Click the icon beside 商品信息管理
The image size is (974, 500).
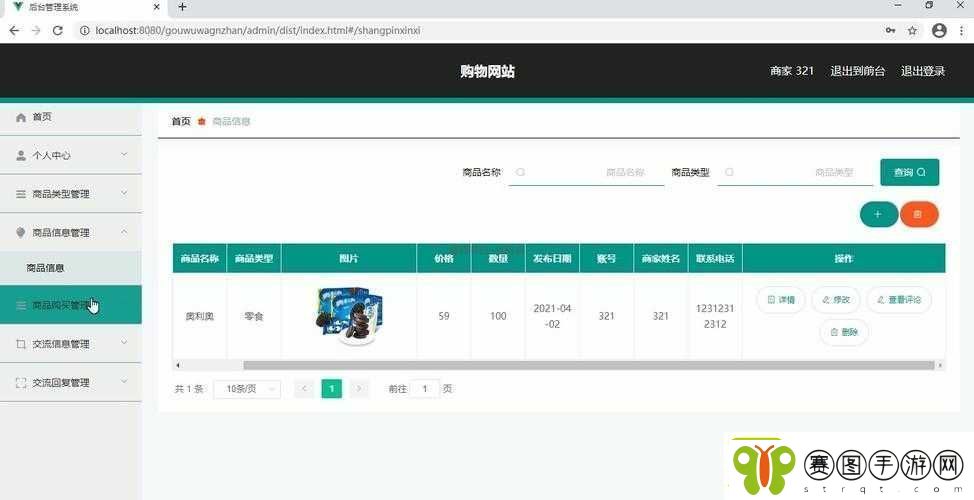coord(21,232)
